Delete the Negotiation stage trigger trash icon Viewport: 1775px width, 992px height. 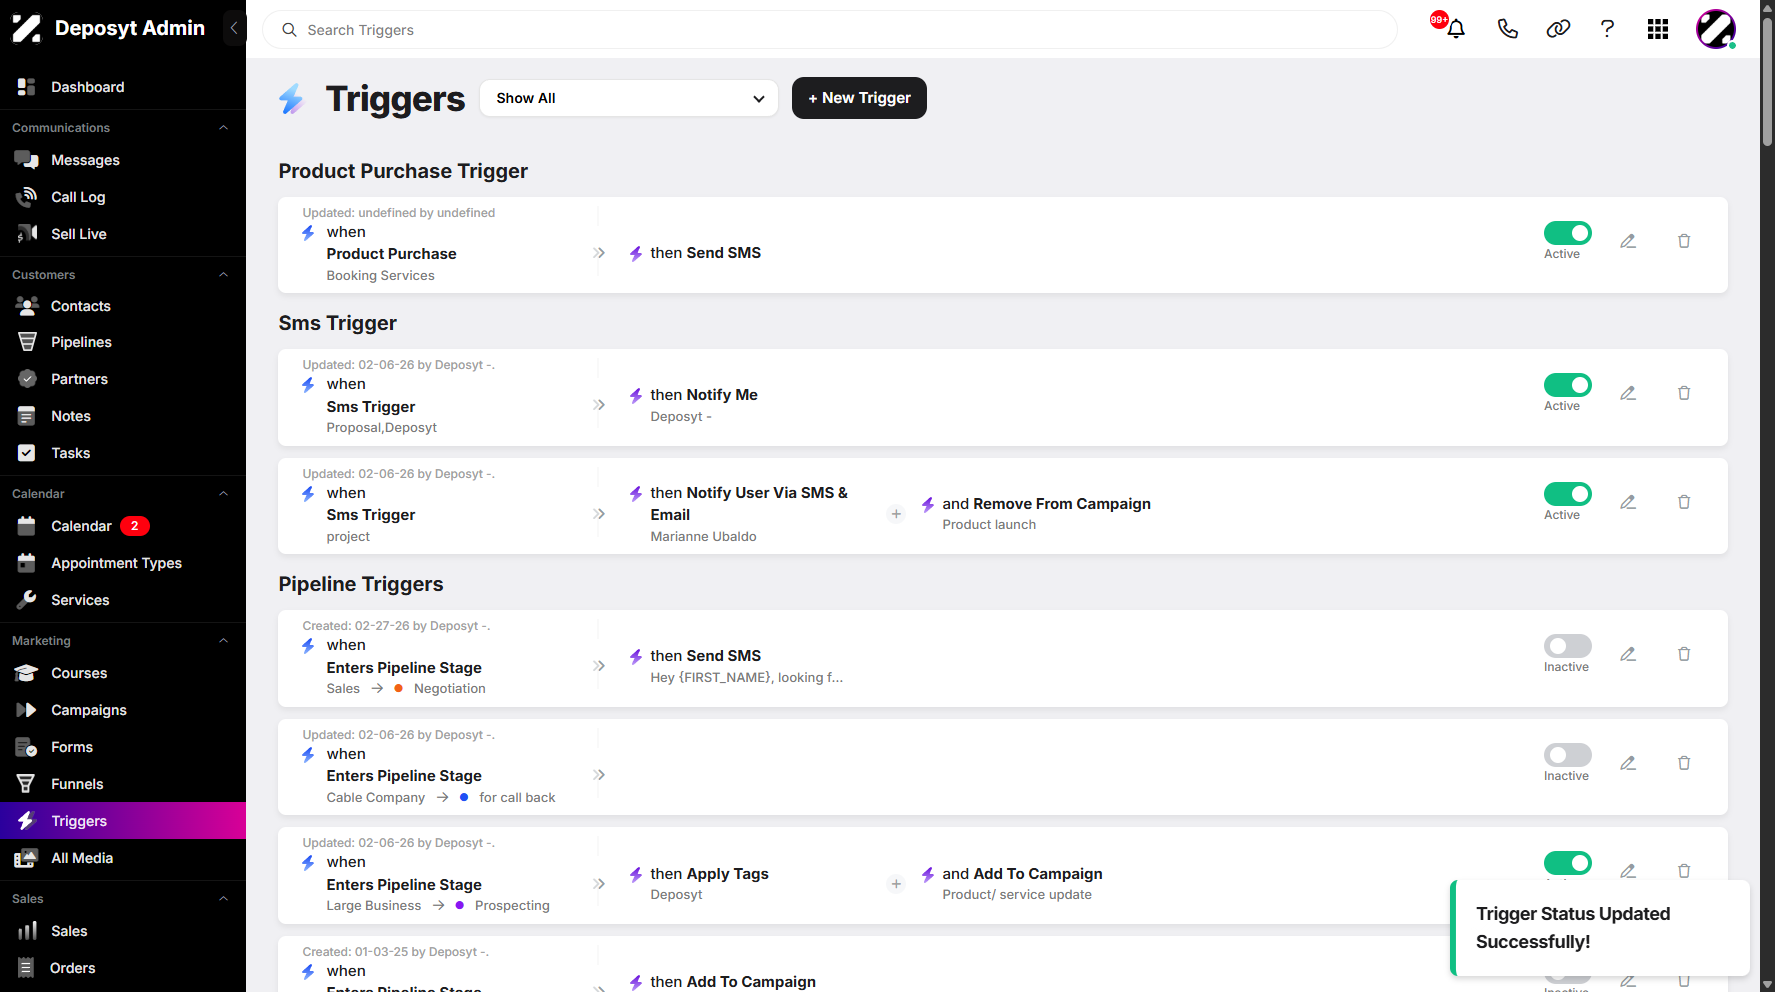click(x=1684, y=654)
